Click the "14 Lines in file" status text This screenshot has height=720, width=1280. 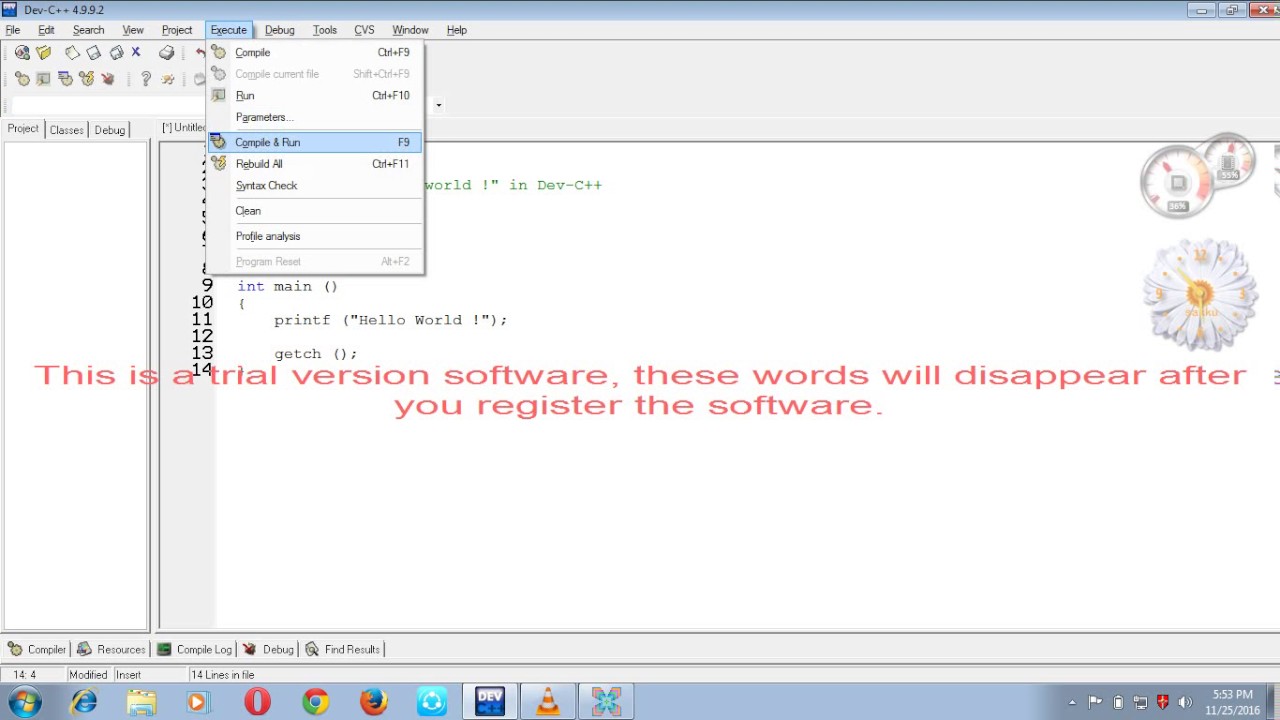222,675
